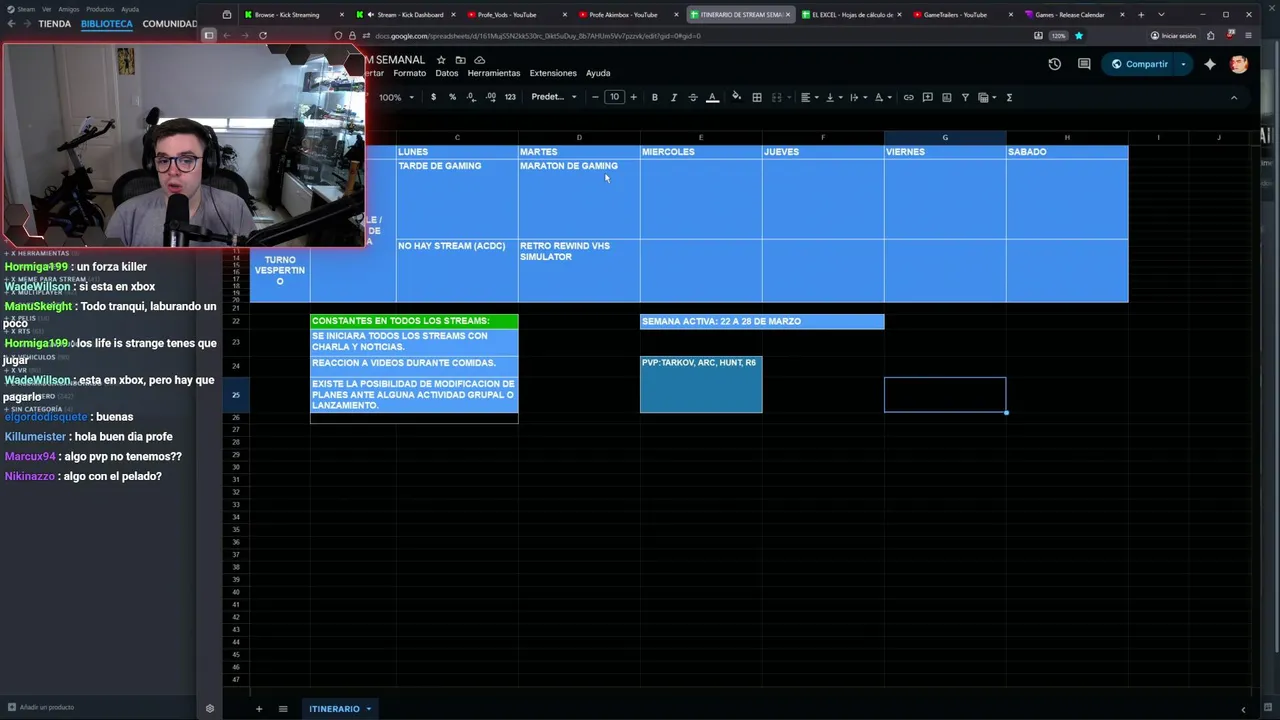Open the Predet font family dropdown
Viewport: 1280px width, 720px height.
click(x=553, y=97)
